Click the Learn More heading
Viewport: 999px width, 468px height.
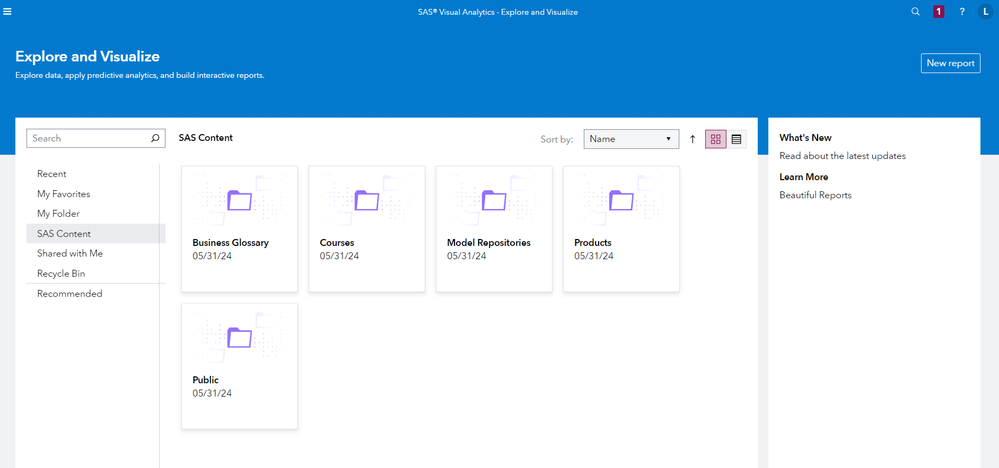(803, 177)
